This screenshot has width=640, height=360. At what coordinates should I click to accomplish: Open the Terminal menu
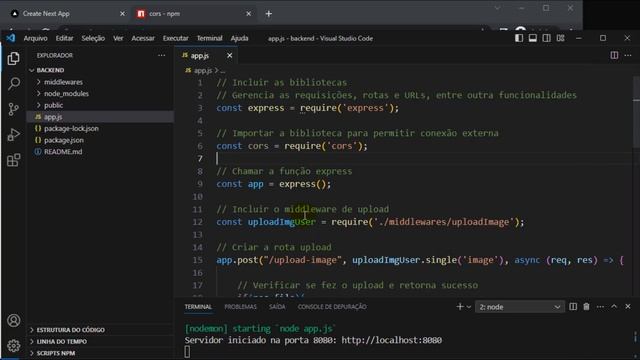point(209,38)
